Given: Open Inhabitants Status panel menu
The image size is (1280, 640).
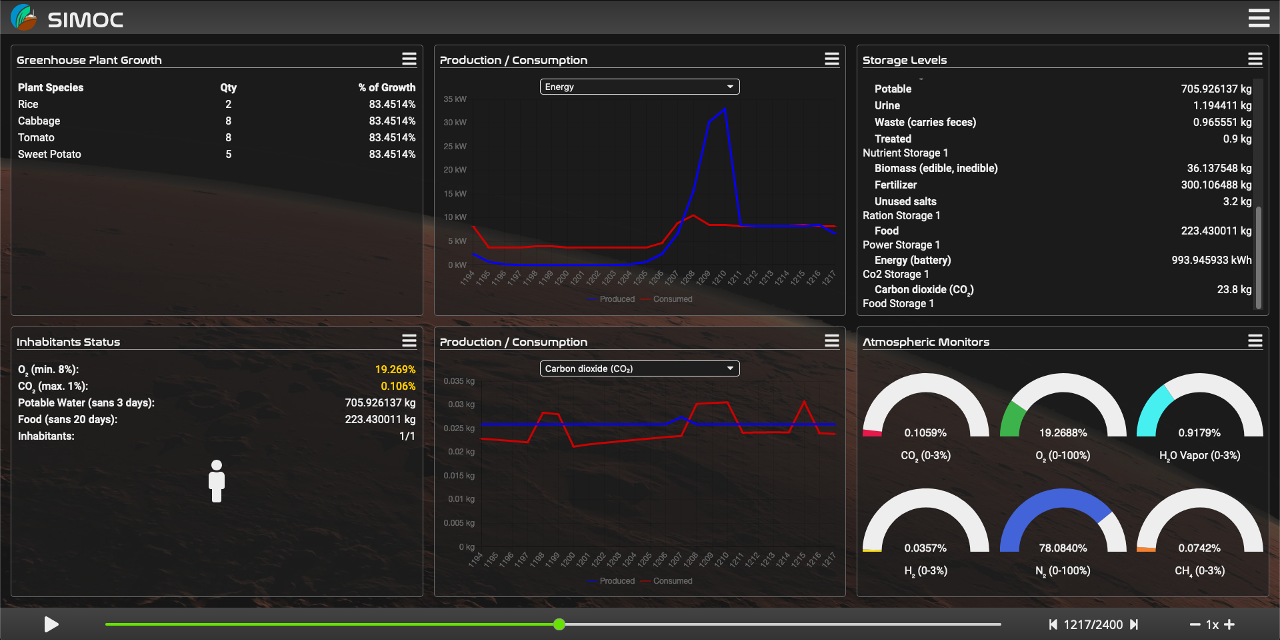Looking at the screenshot, I should click(x=409, y=341).
